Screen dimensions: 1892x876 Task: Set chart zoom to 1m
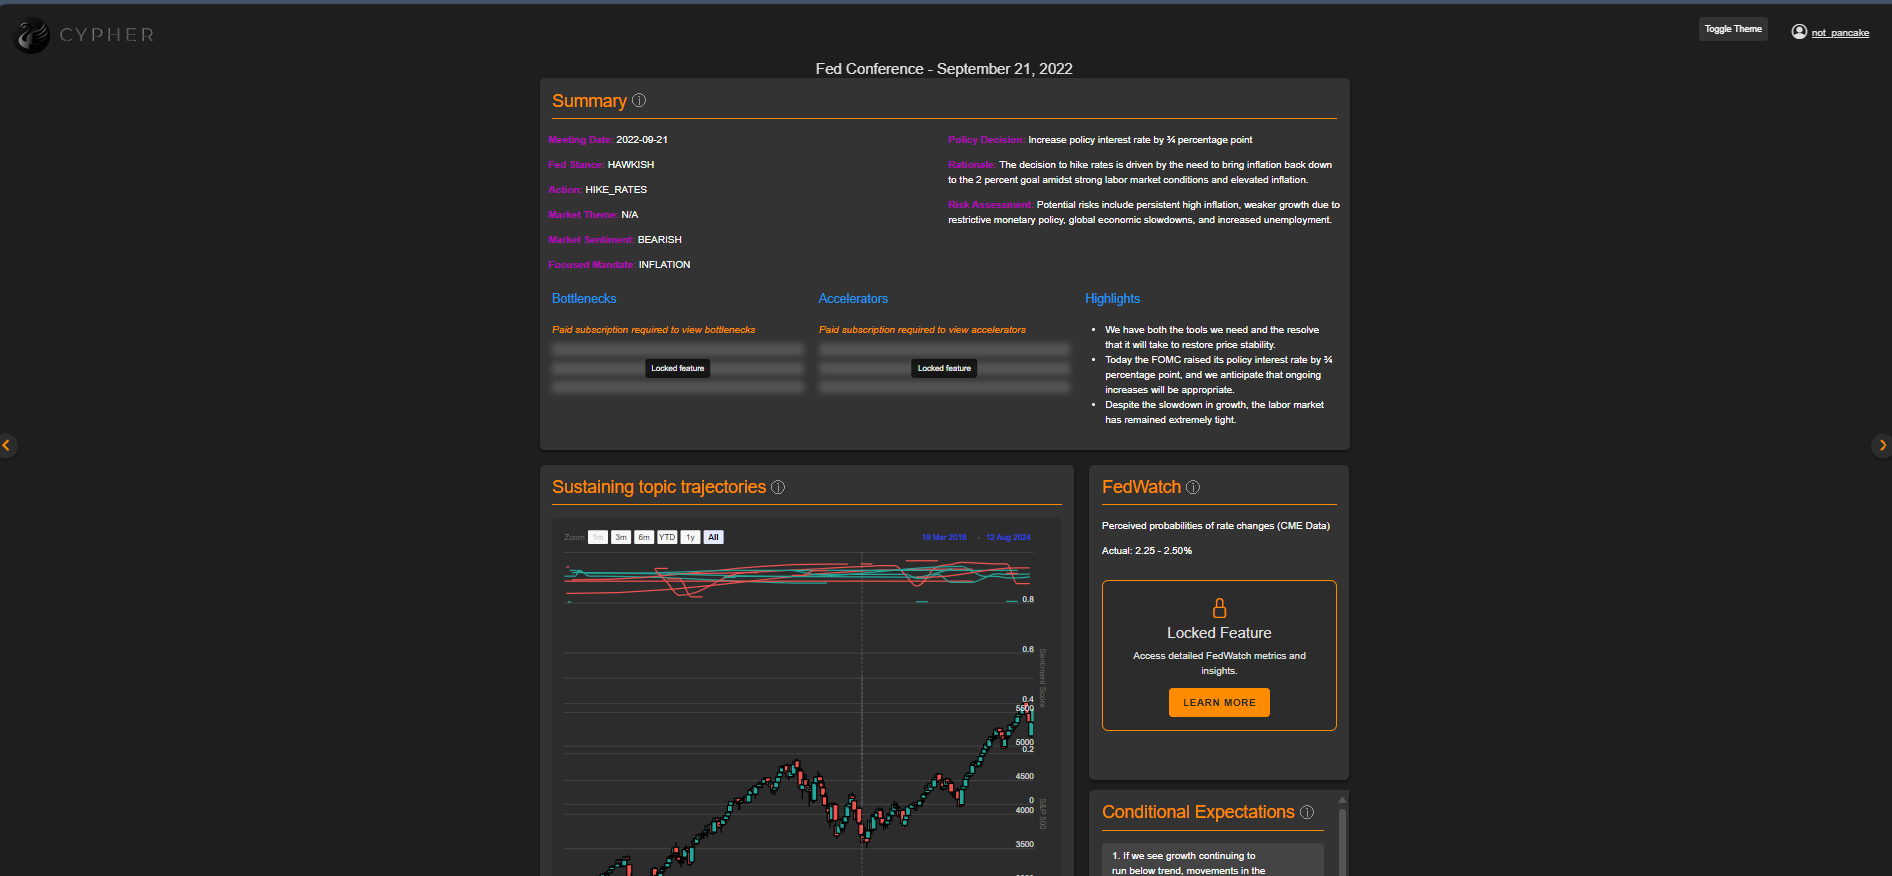tap(598, 537)
